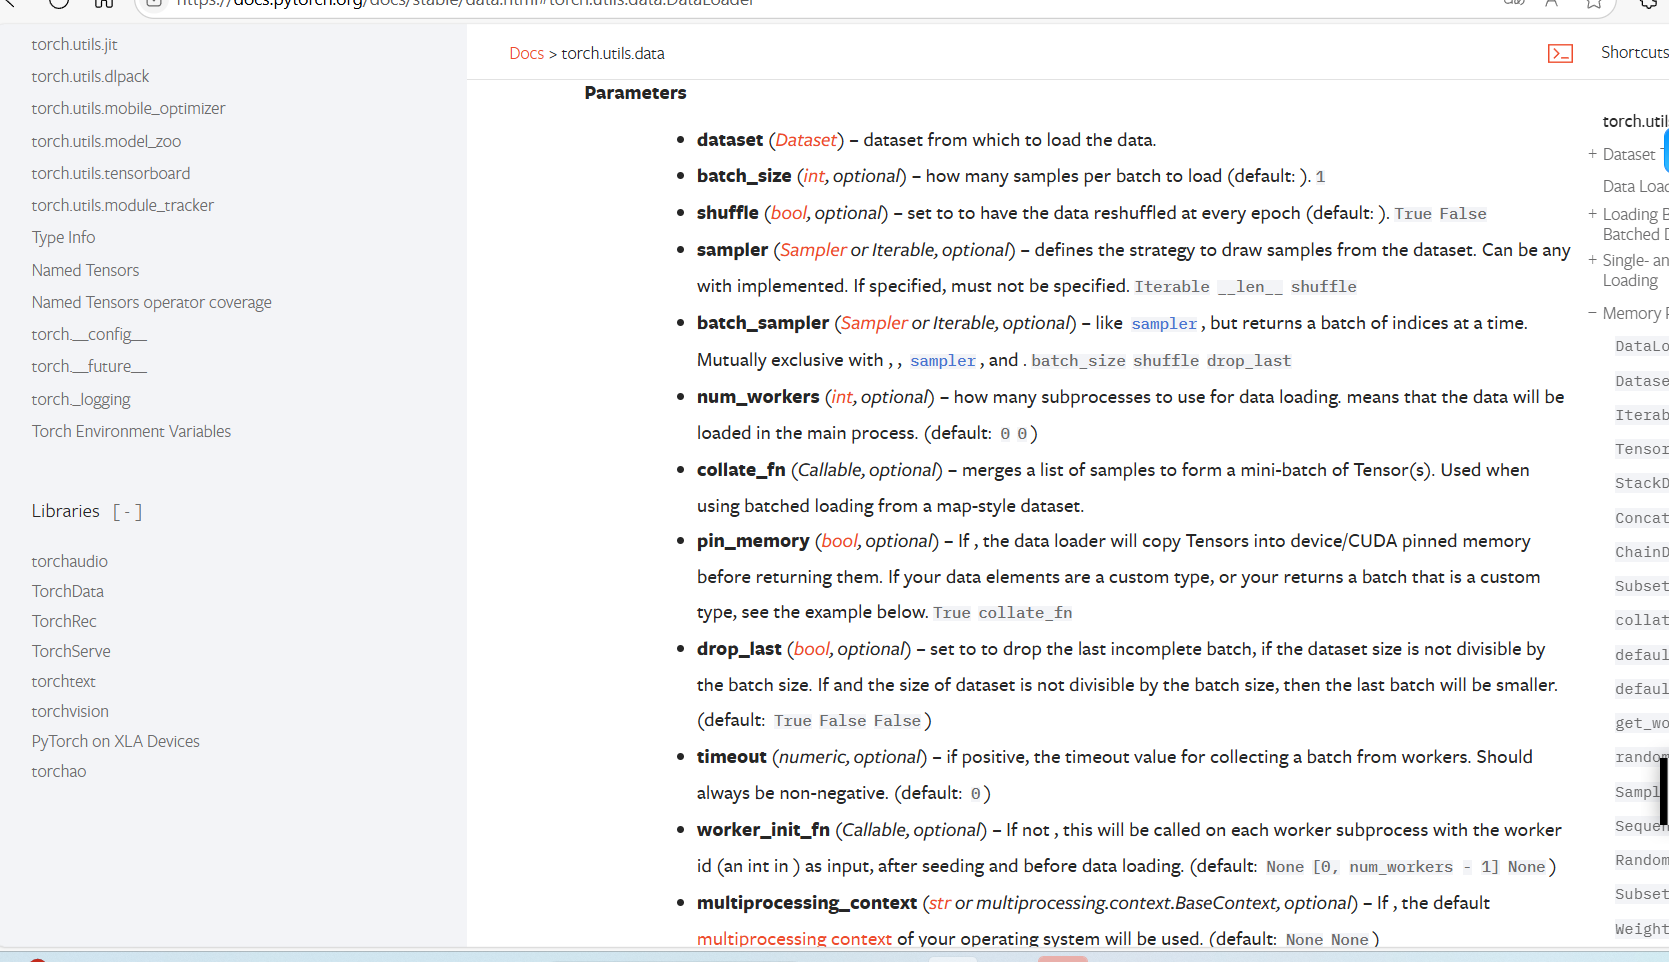Click the bool type link in pin_memory parameter

[x=839, y=542]
